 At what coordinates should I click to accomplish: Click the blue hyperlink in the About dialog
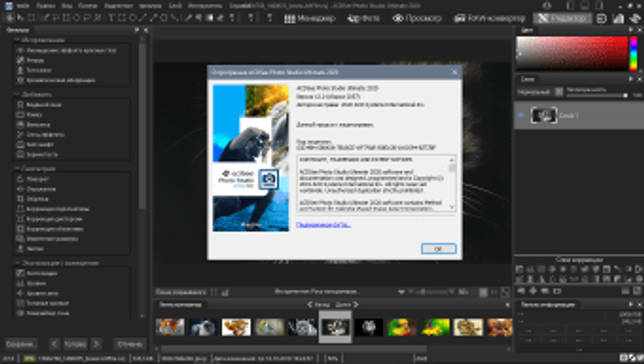pos(323,225)
